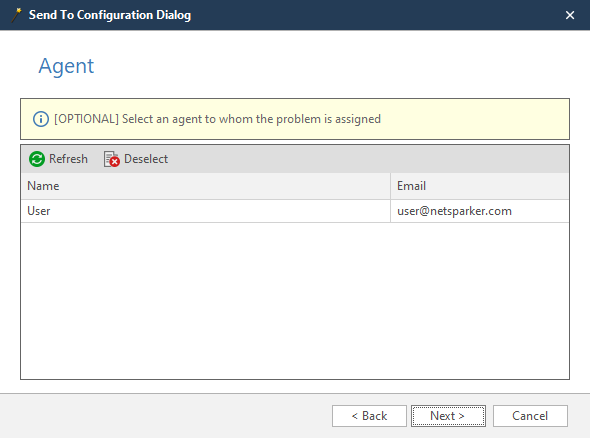Click empty area below the agent list

click(295, 301)
